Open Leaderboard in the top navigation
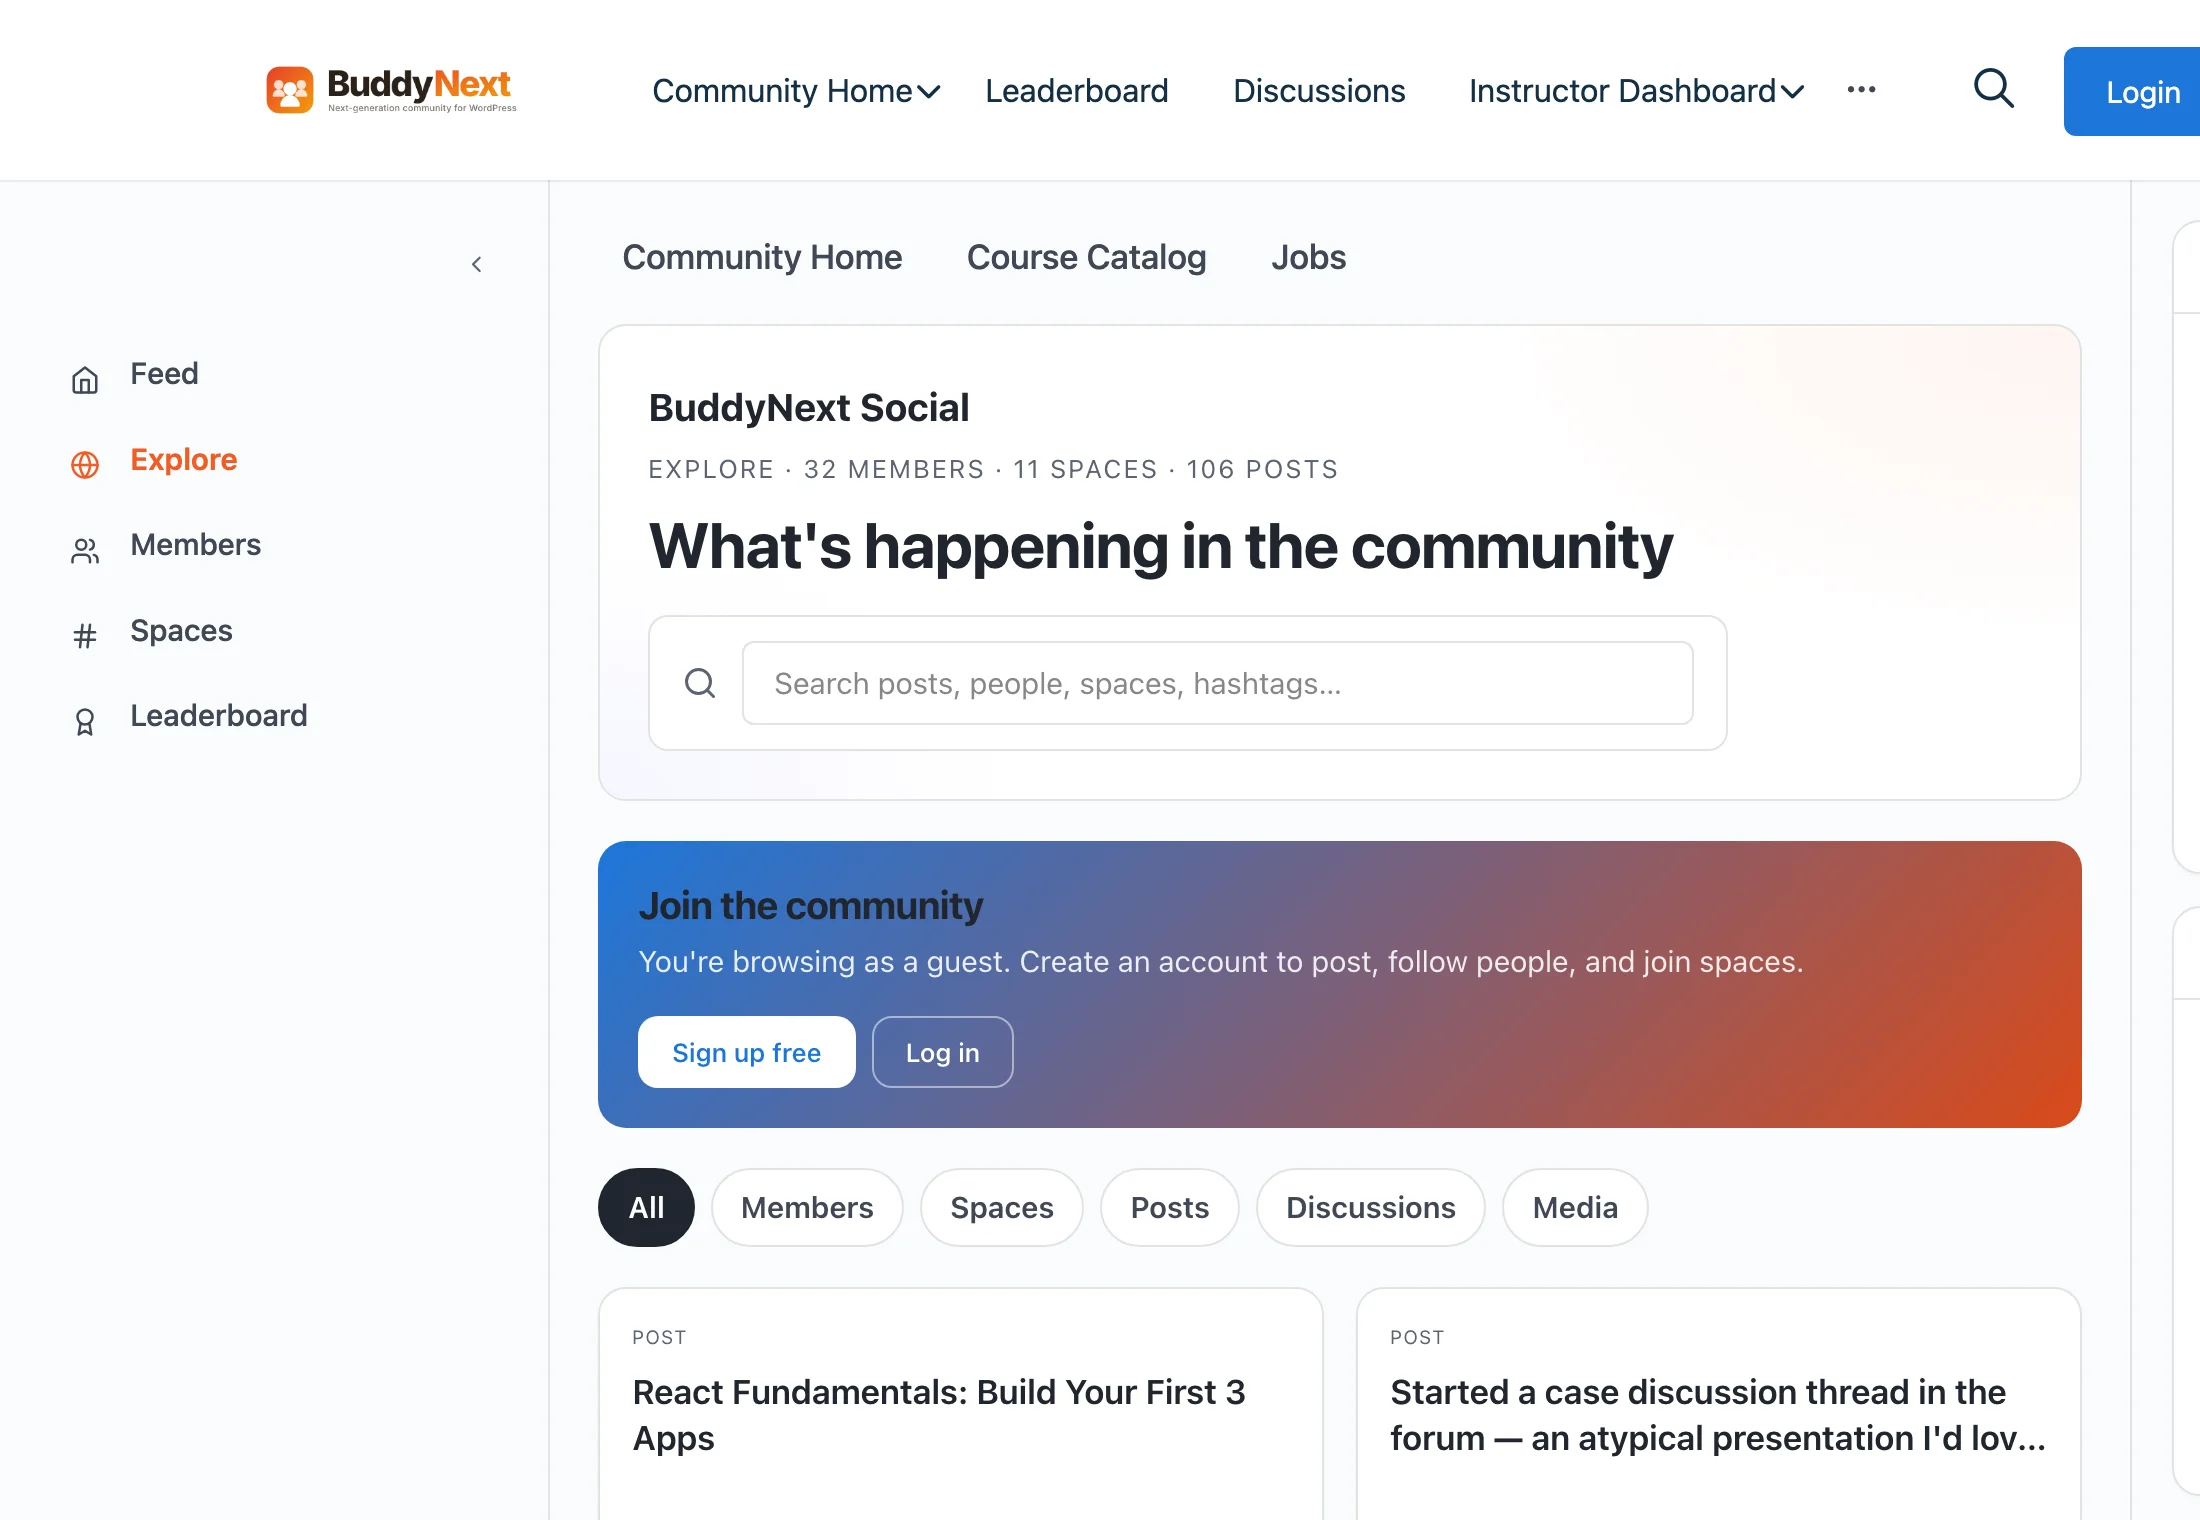This screenshot has height=1520, width=2200. [1077, 91]
